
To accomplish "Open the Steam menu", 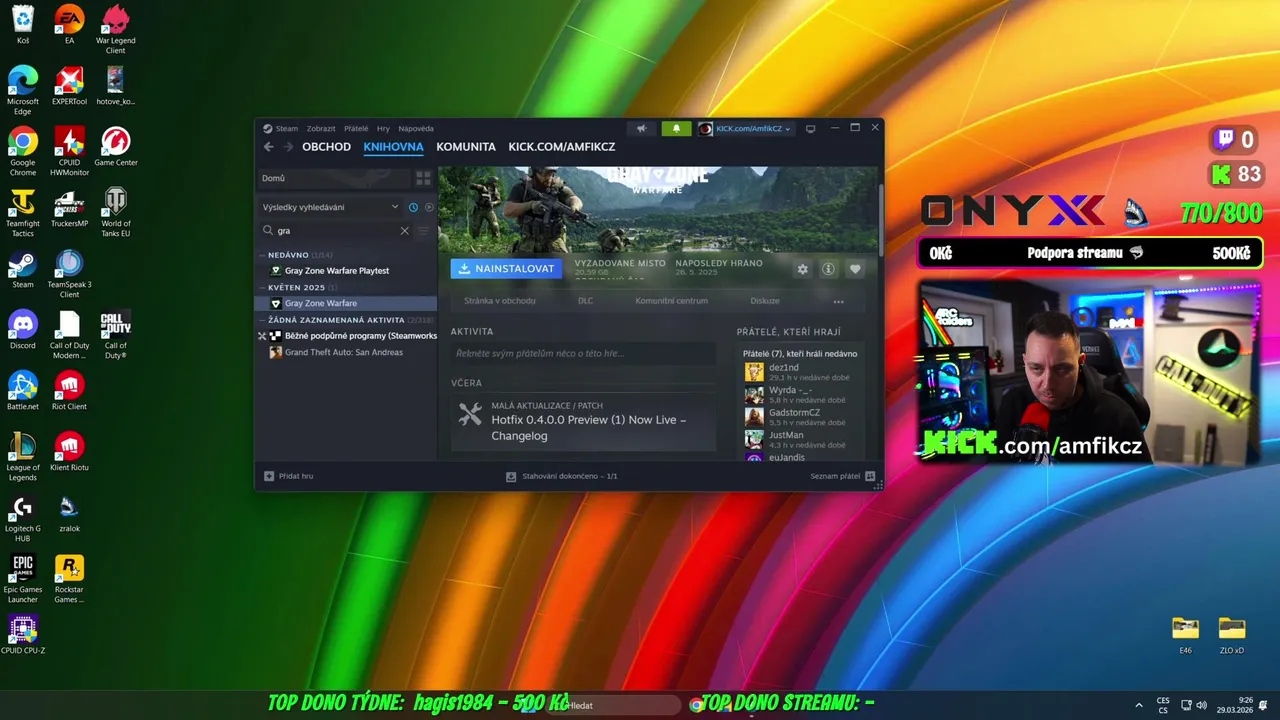I will point(287,128).
